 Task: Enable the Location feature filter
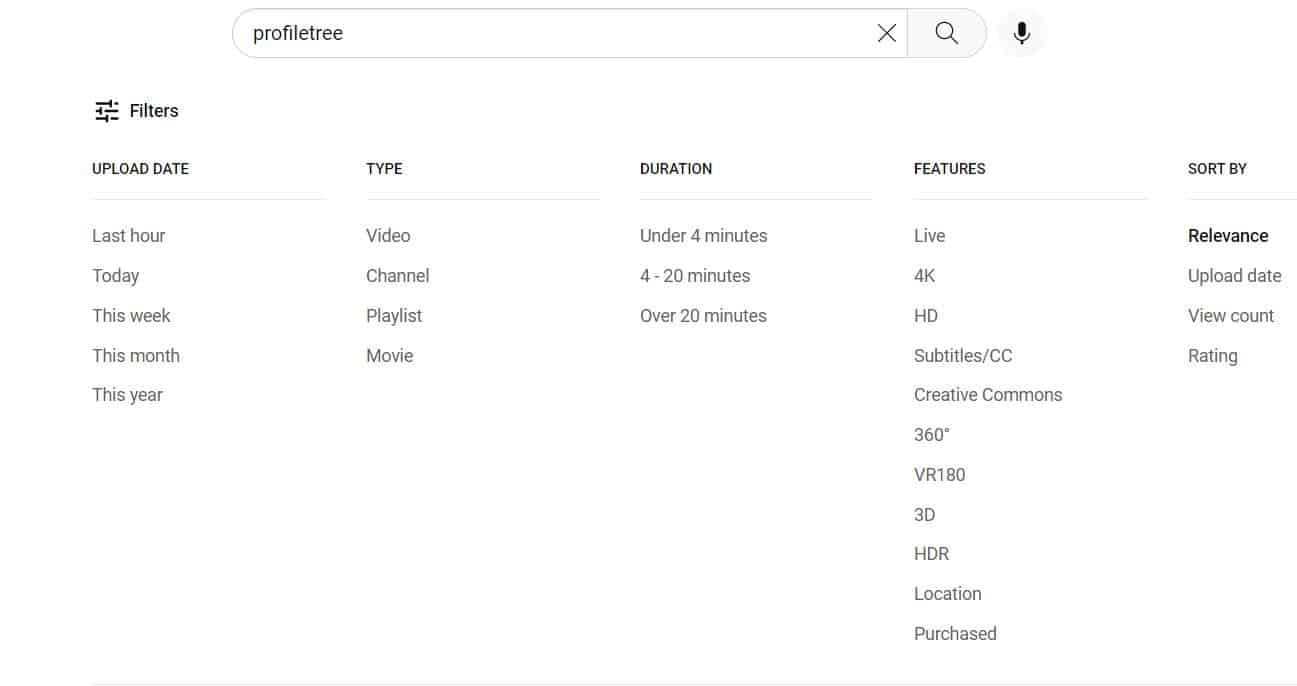click(x=948, y=594)
